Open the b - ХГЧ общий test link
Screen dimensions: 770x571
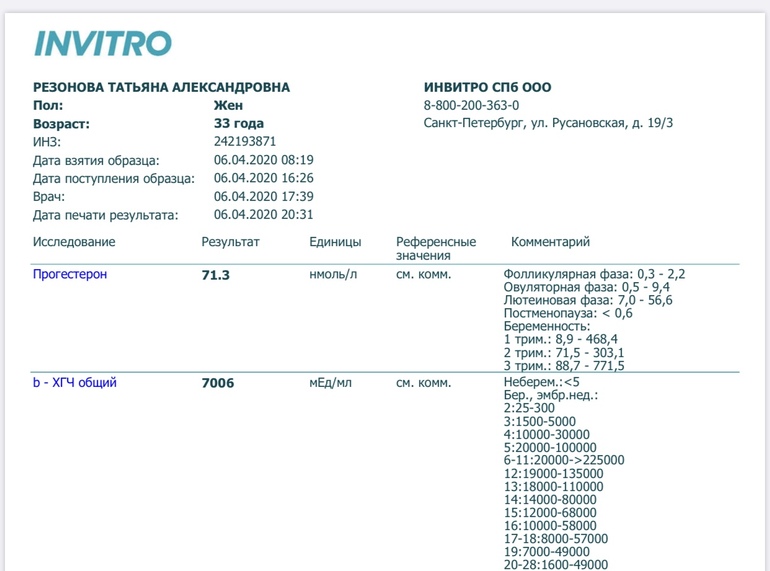[x=75, y=382]
